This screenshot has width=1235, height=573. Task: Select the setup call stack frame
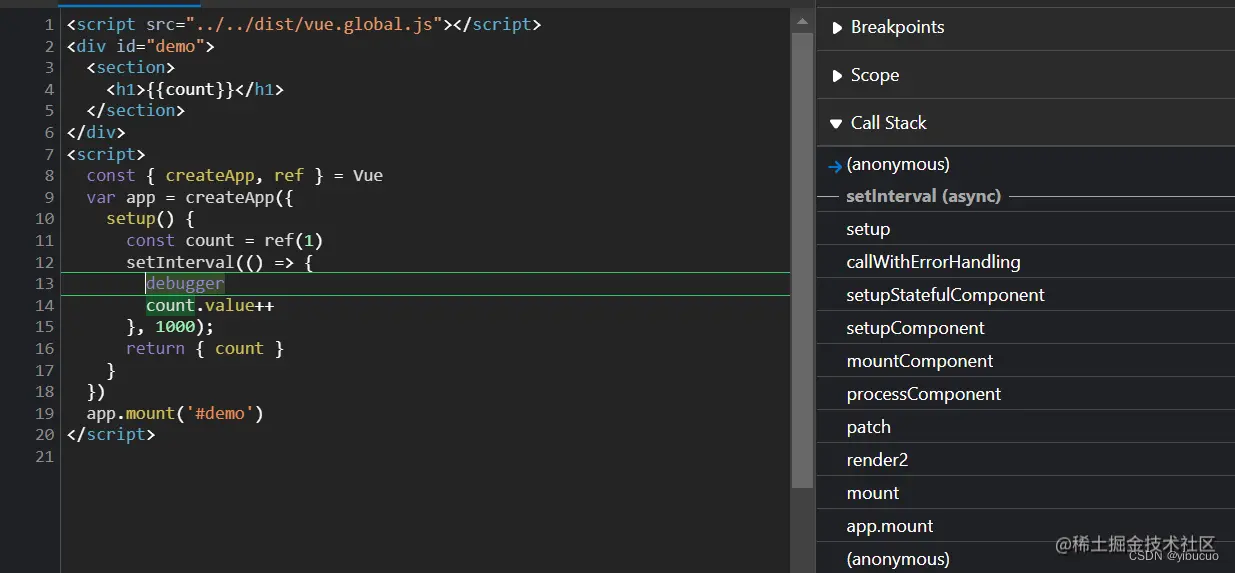tap(1025, 229)
